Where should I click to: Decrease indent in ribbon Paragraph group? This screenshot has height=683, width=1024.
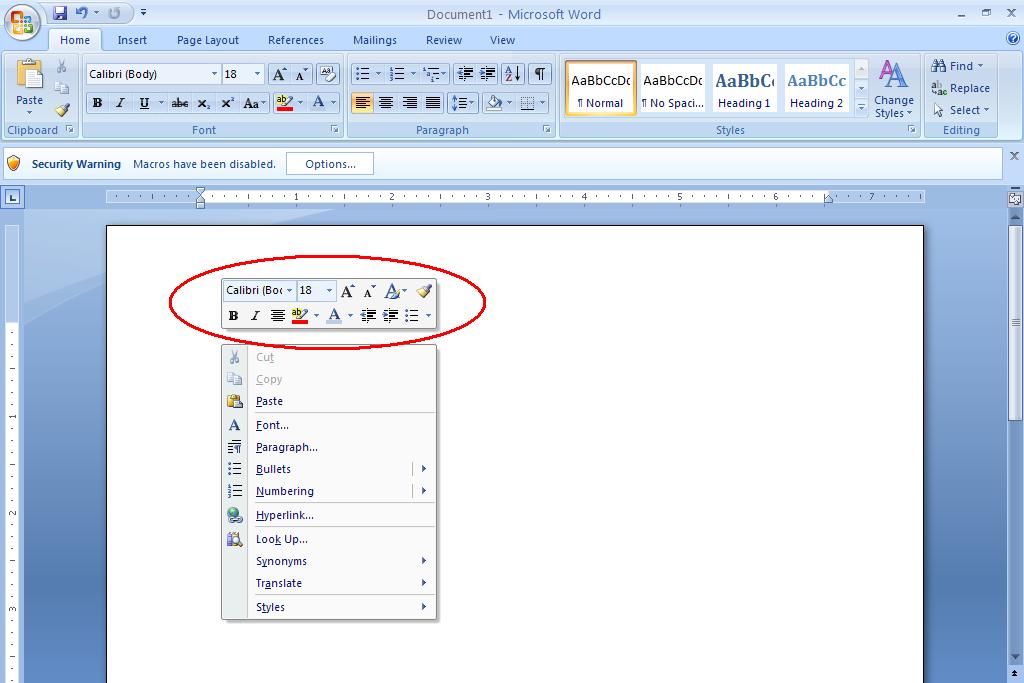pyautogui.click(x=465, y=74)
